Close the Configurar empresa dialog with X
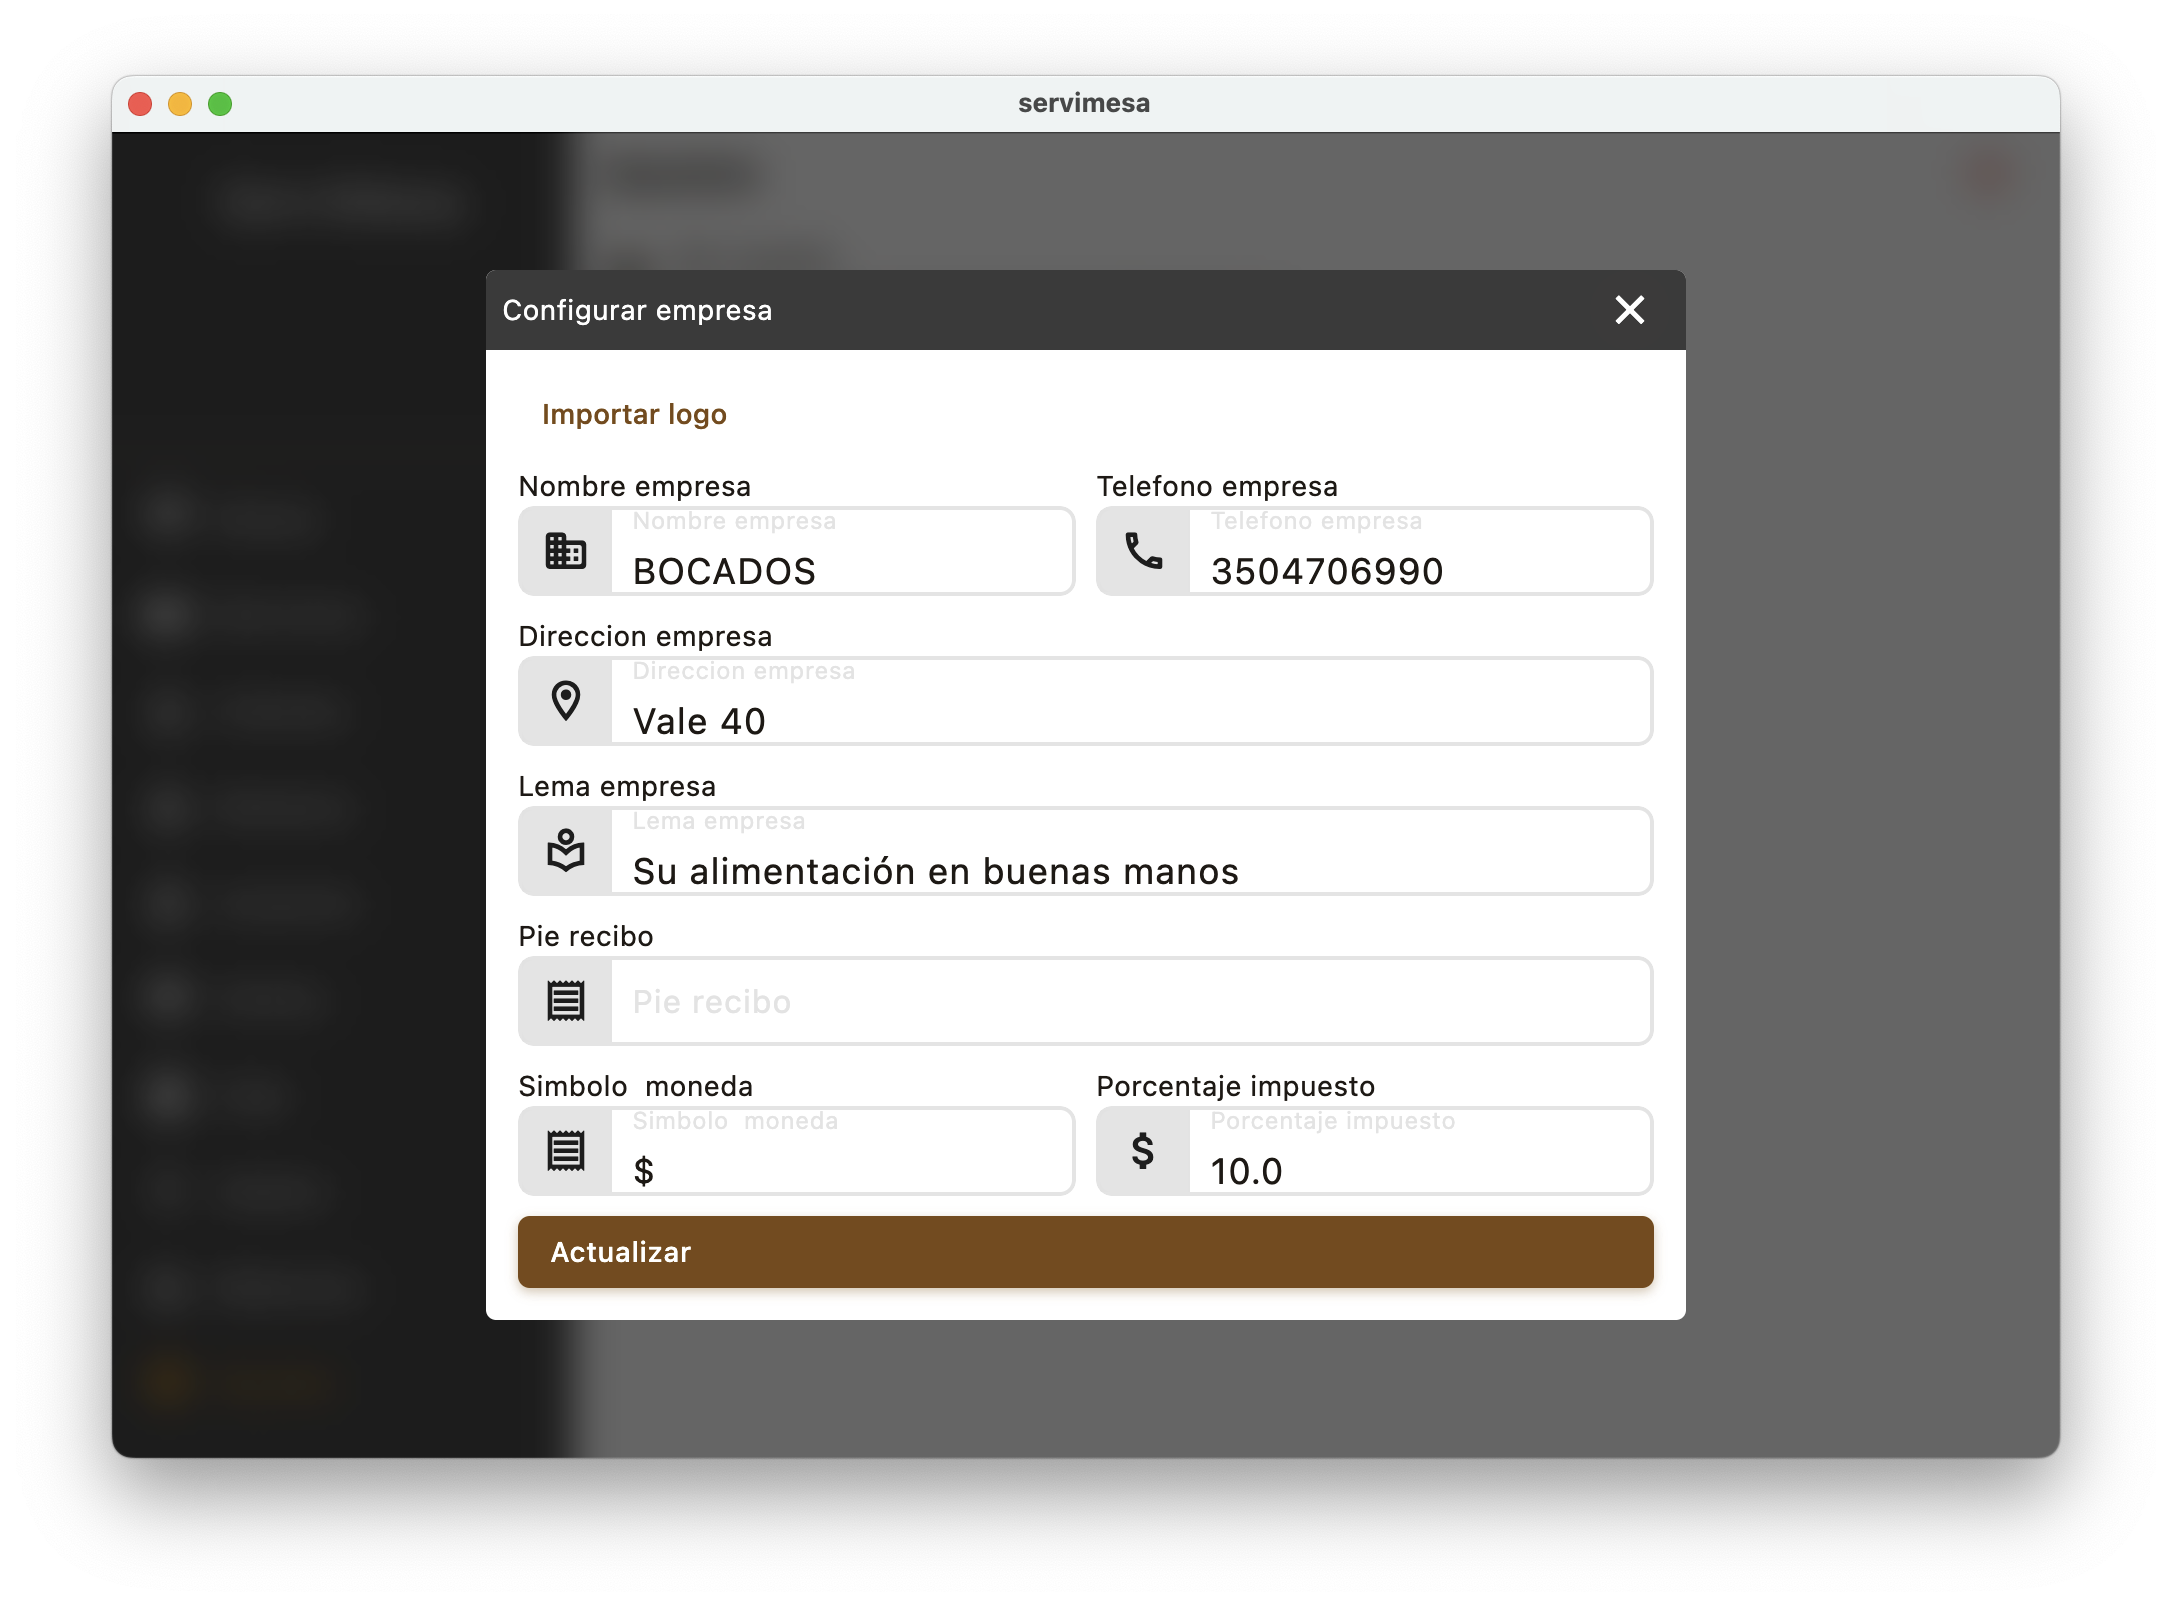 coord(1629,310)
